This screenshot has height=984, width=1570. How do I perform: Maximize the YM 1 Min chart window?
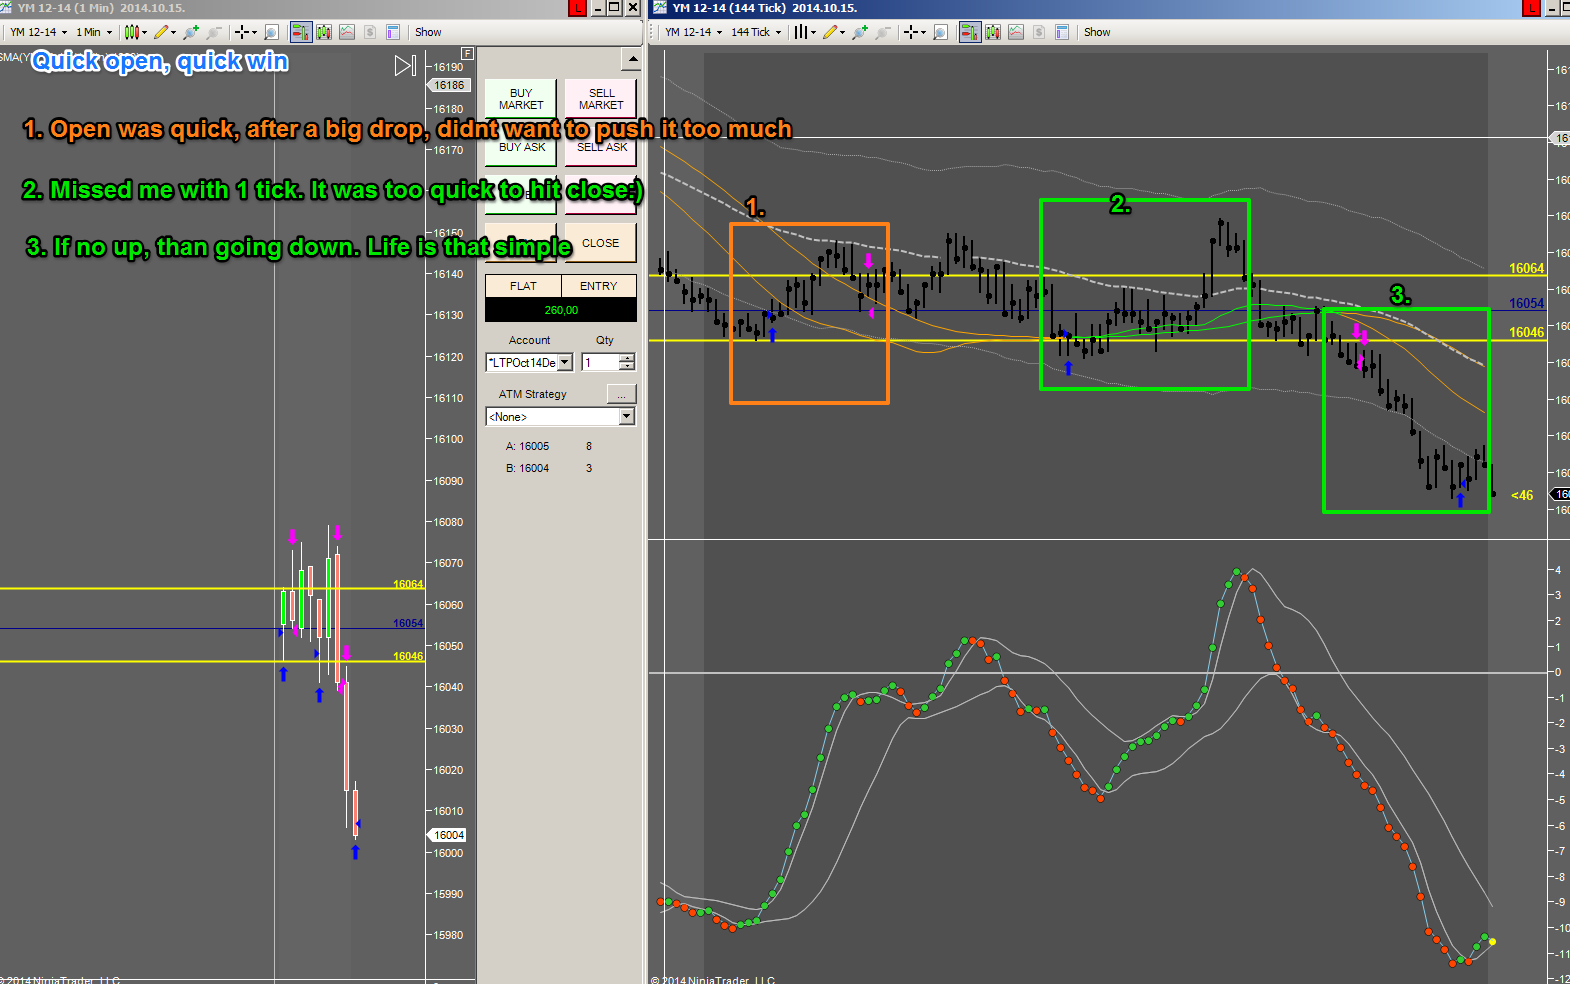[x=615, y=8]
